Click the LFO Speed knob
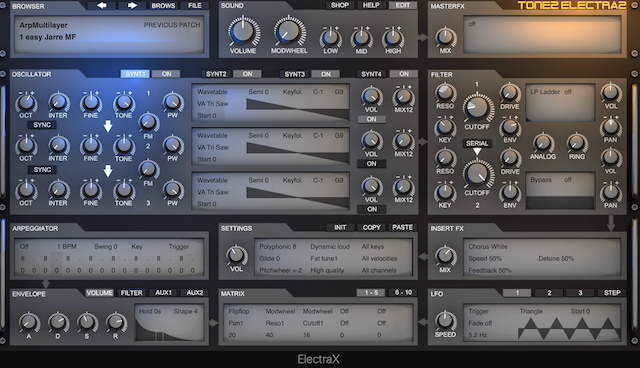Image resolution: width=640 pixels, height=368 pixels. (445, 320)
